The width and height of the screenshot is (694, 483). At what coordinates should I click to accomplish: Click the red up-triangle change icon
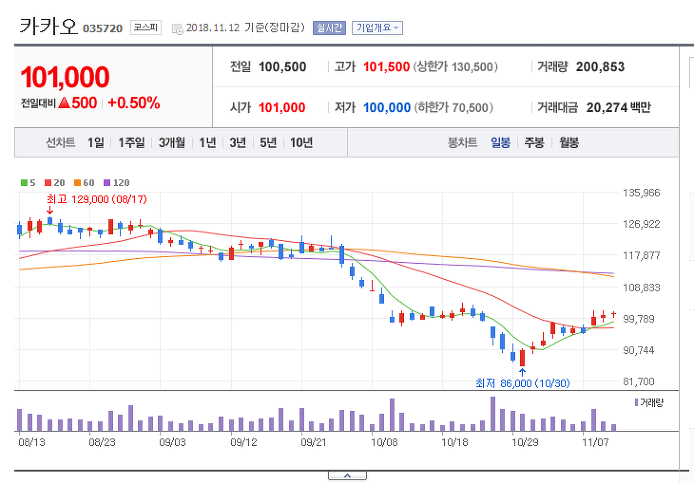[64, 103]
